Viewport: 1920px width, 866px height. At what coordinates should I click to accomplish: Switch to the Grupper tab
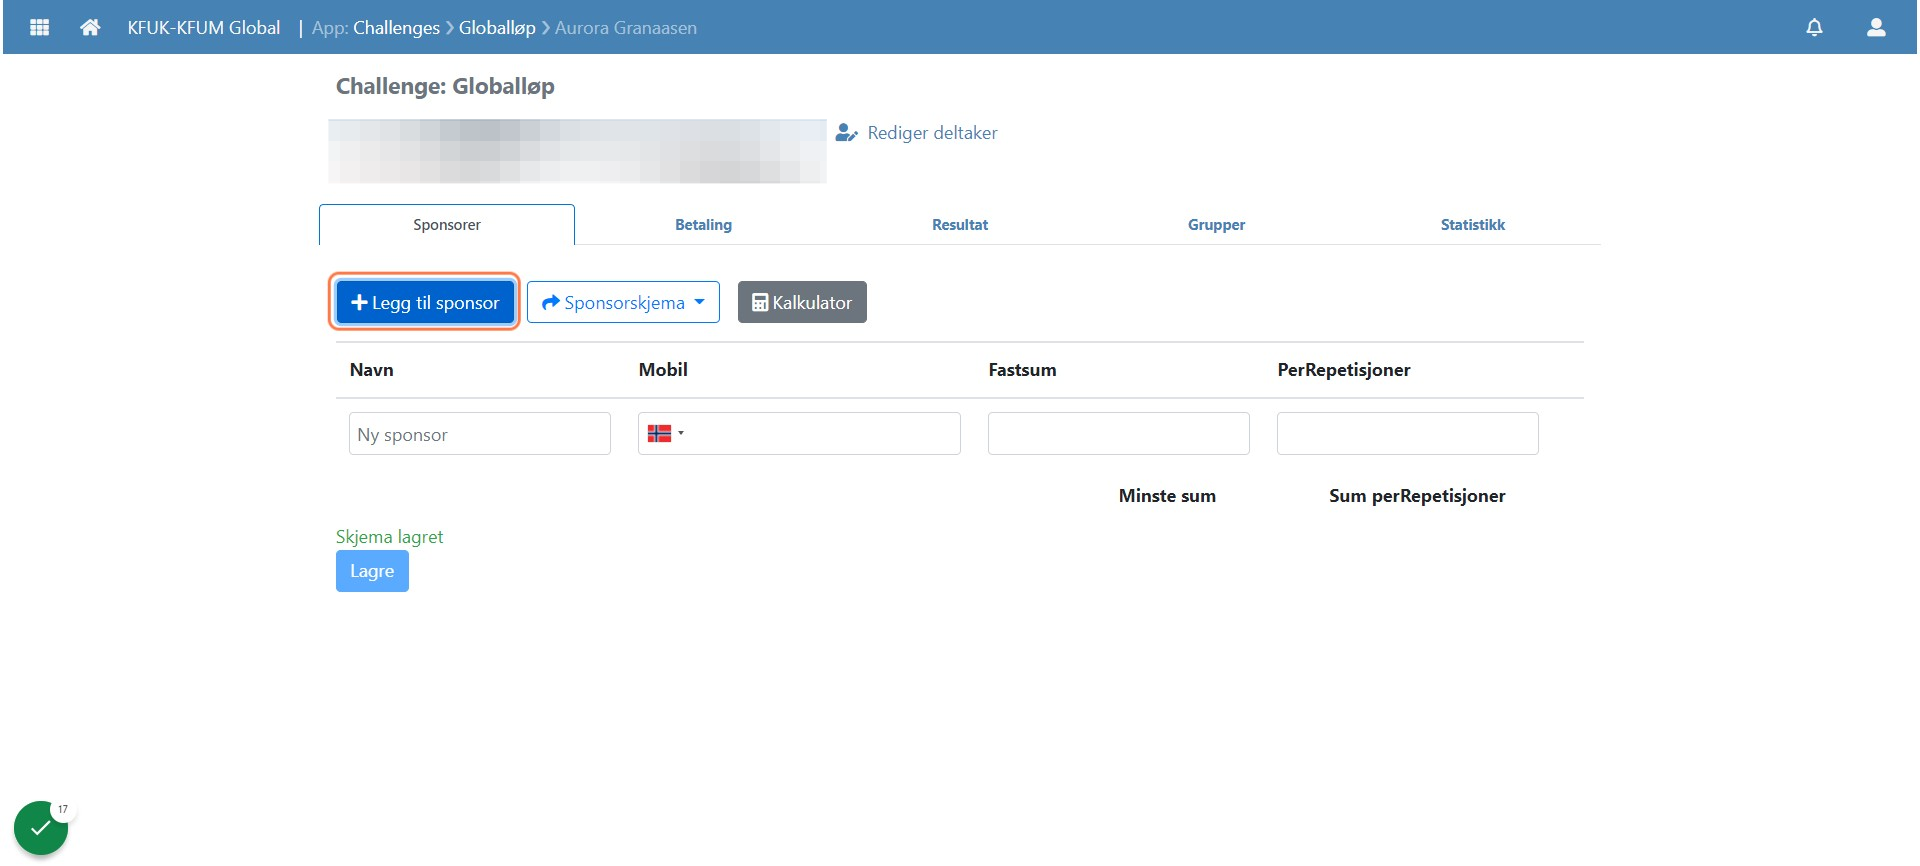click(x=1216, y=225)
